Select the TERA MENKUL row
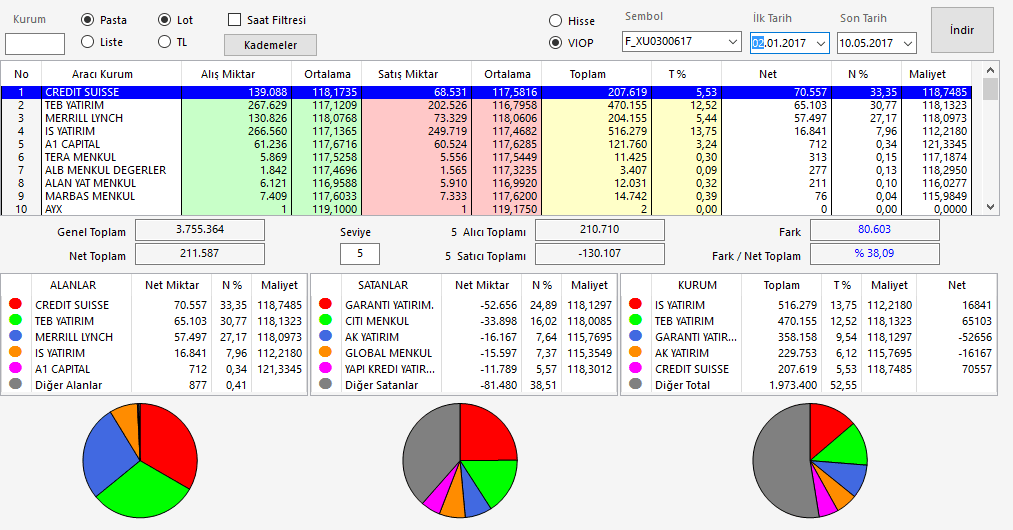 (x=486, y=157)
